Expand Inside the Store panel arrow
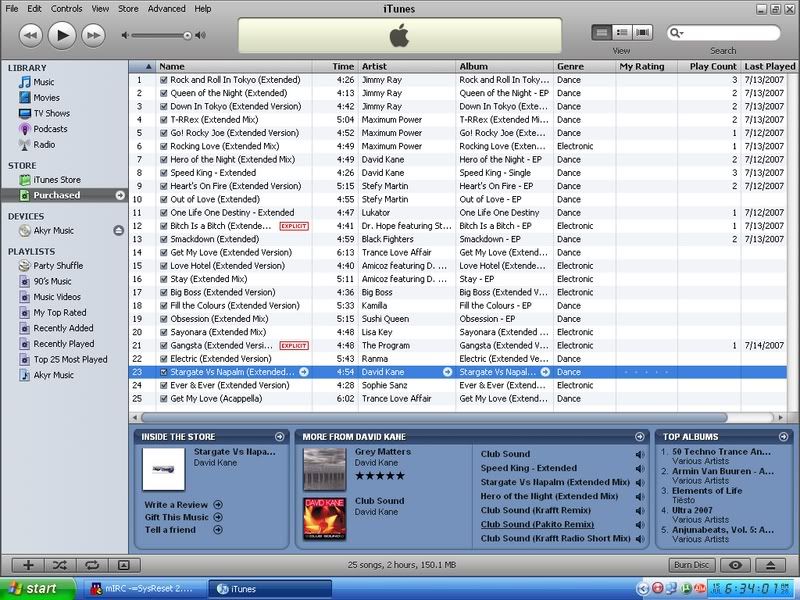Image resolution: width=800 pixels, height=600 pixels. point(280,437)
